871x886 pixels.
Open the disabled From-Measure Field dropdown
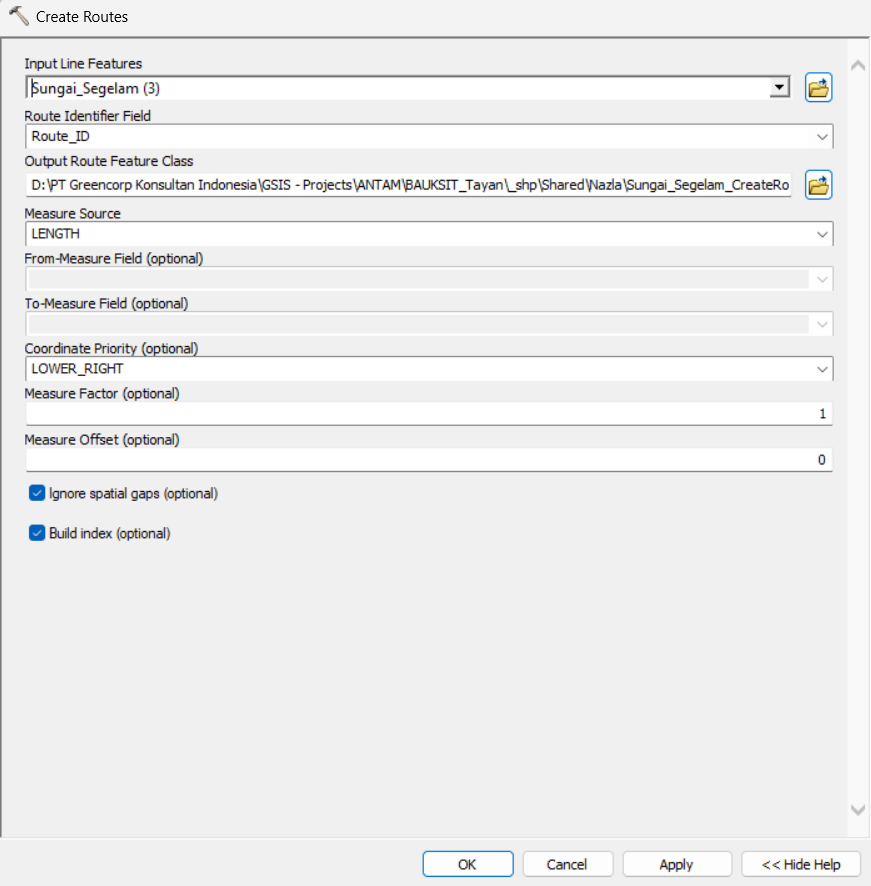[822, 279]
